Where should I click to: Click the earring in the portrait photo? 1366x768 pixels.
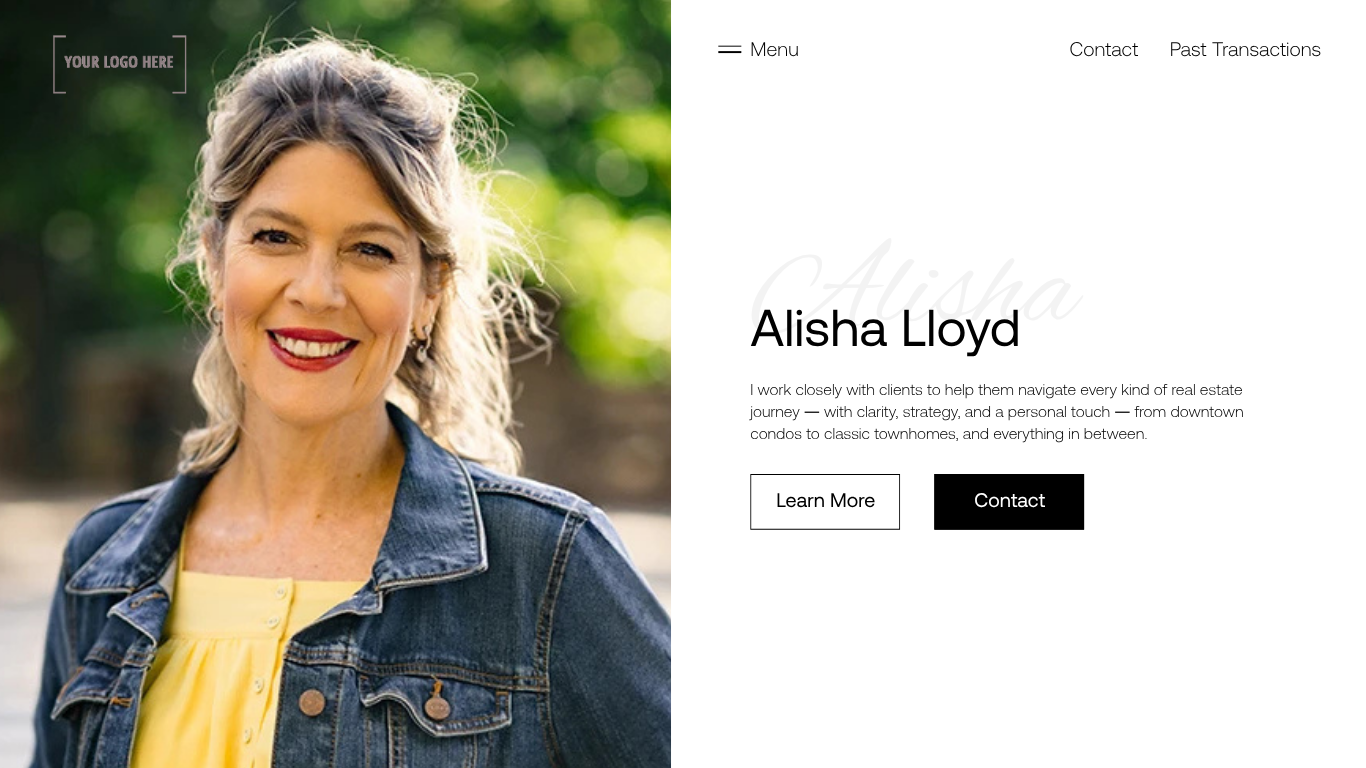pyautogui.click(x=421, y=342)
